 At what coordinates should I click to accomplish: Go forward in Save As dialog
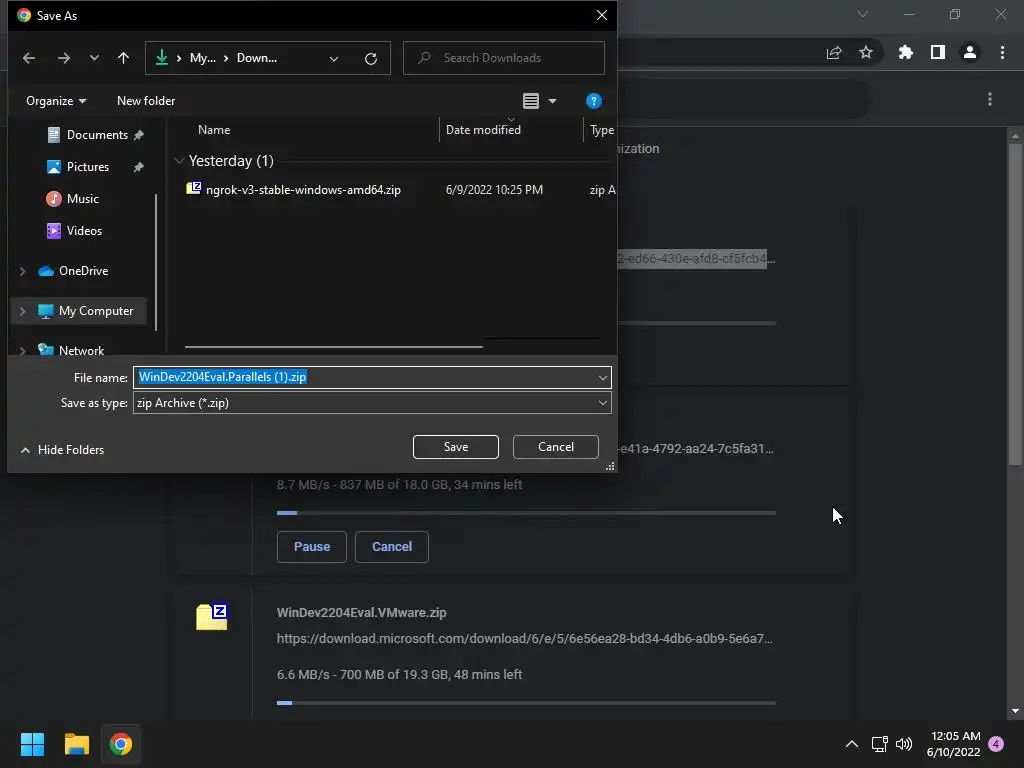[63, 58]
